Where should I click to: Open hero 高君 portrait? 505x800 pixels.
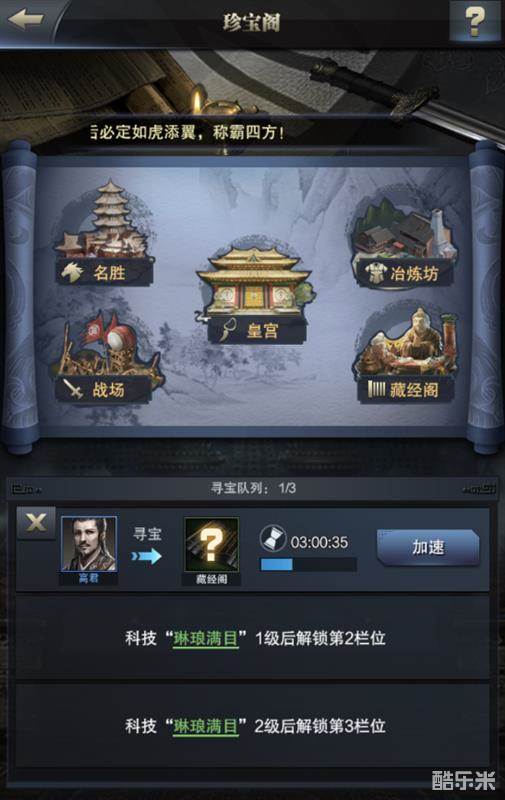click(x=89, y=544)
